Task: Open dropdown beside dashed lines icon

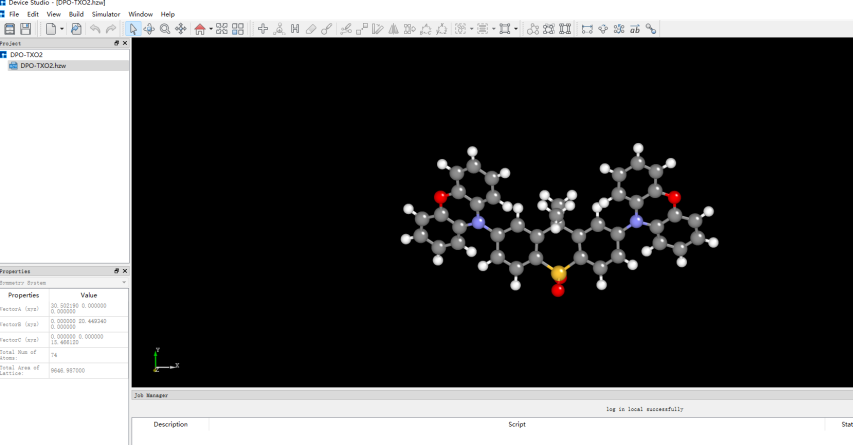Action: click(x=493, y=29)
